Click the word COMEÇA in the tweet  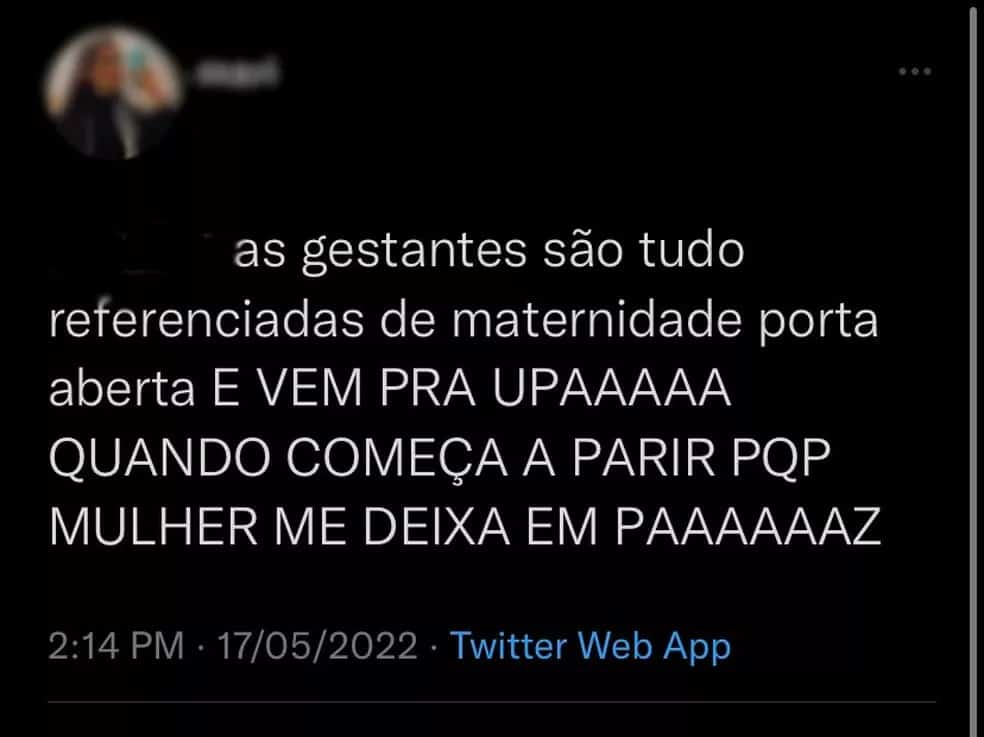coord(397,460)
